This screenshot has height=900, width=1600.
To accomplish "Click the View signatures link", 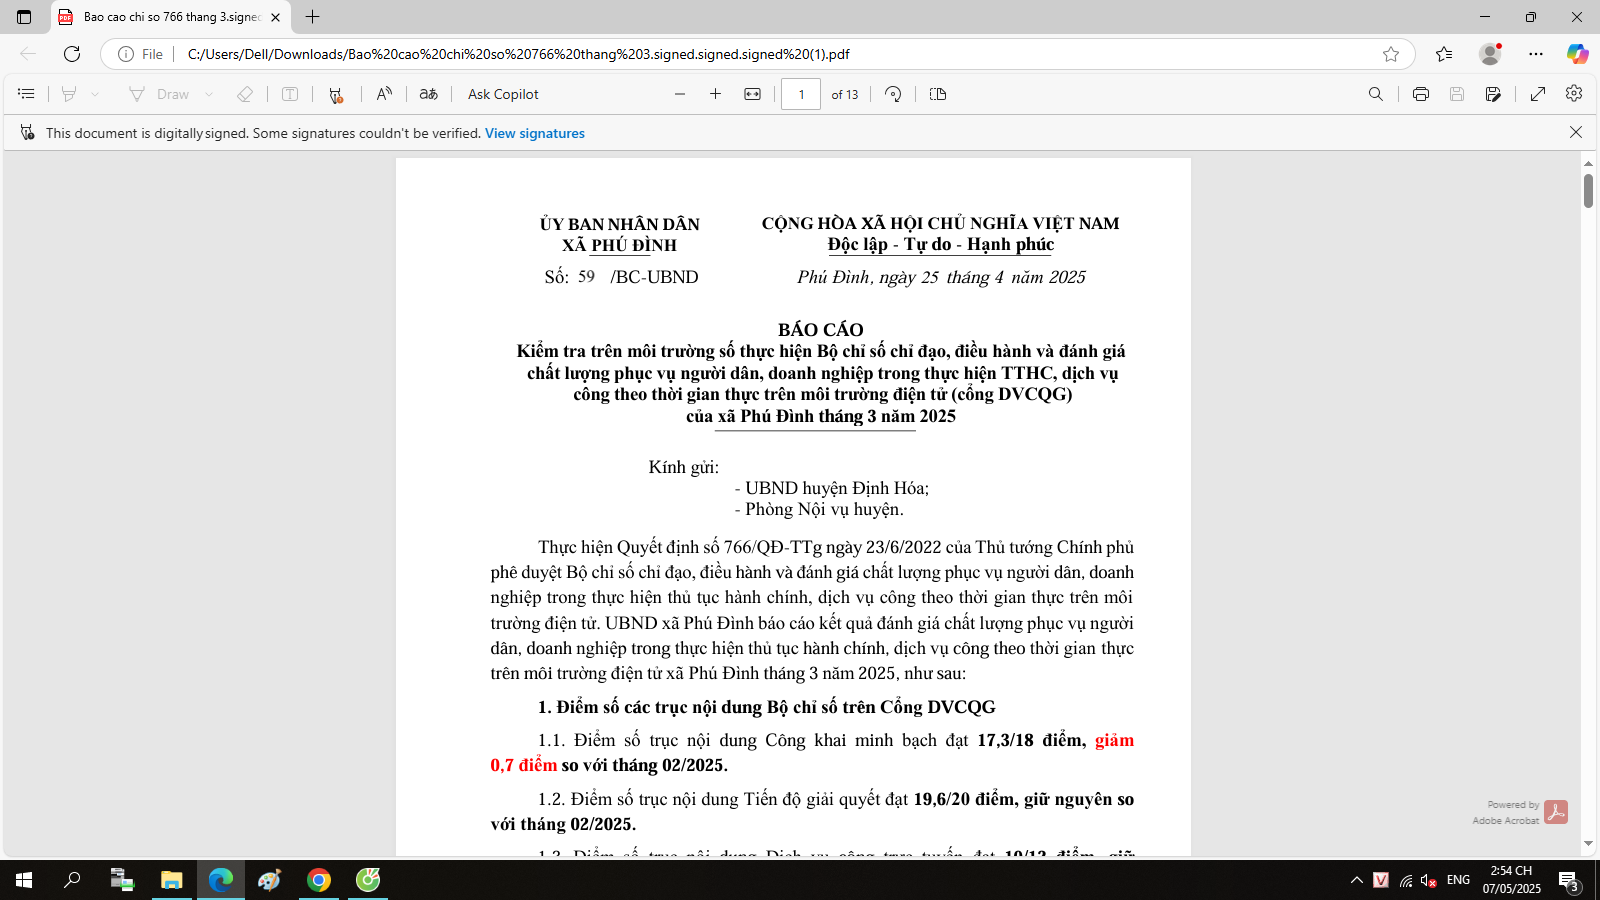I will 535,133.
